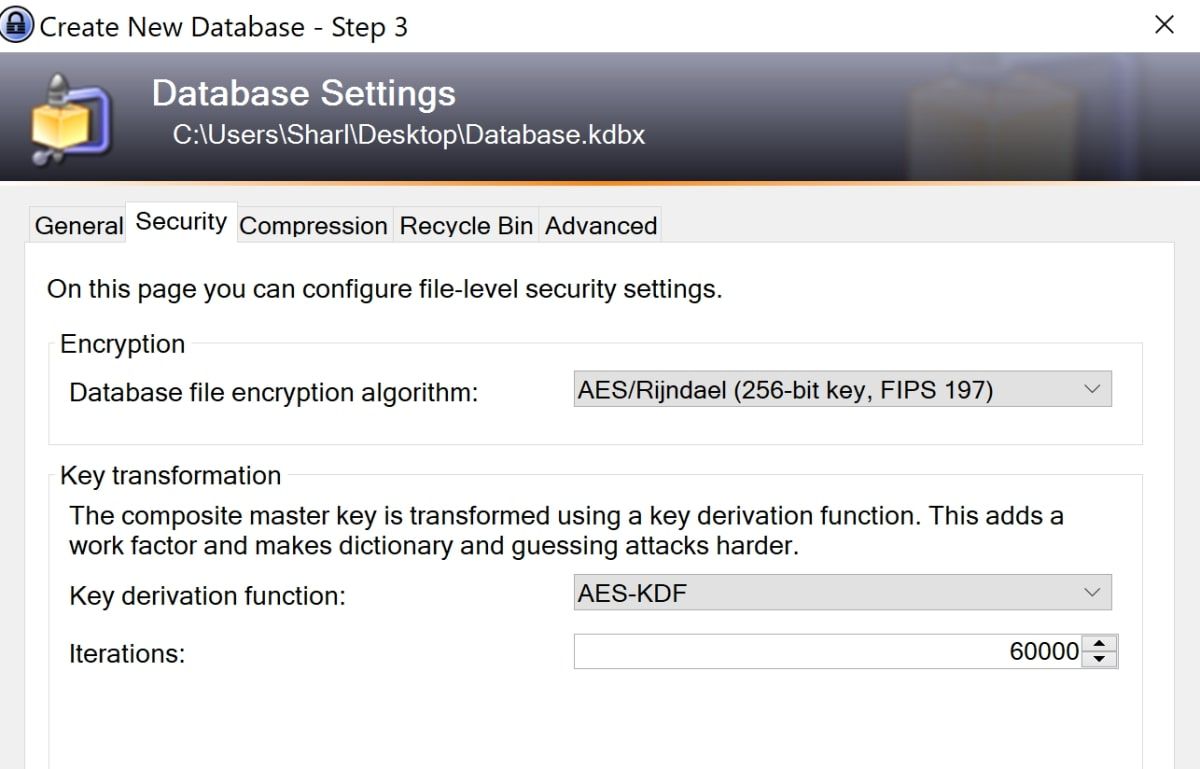Click the database file path text

[408, 134]
